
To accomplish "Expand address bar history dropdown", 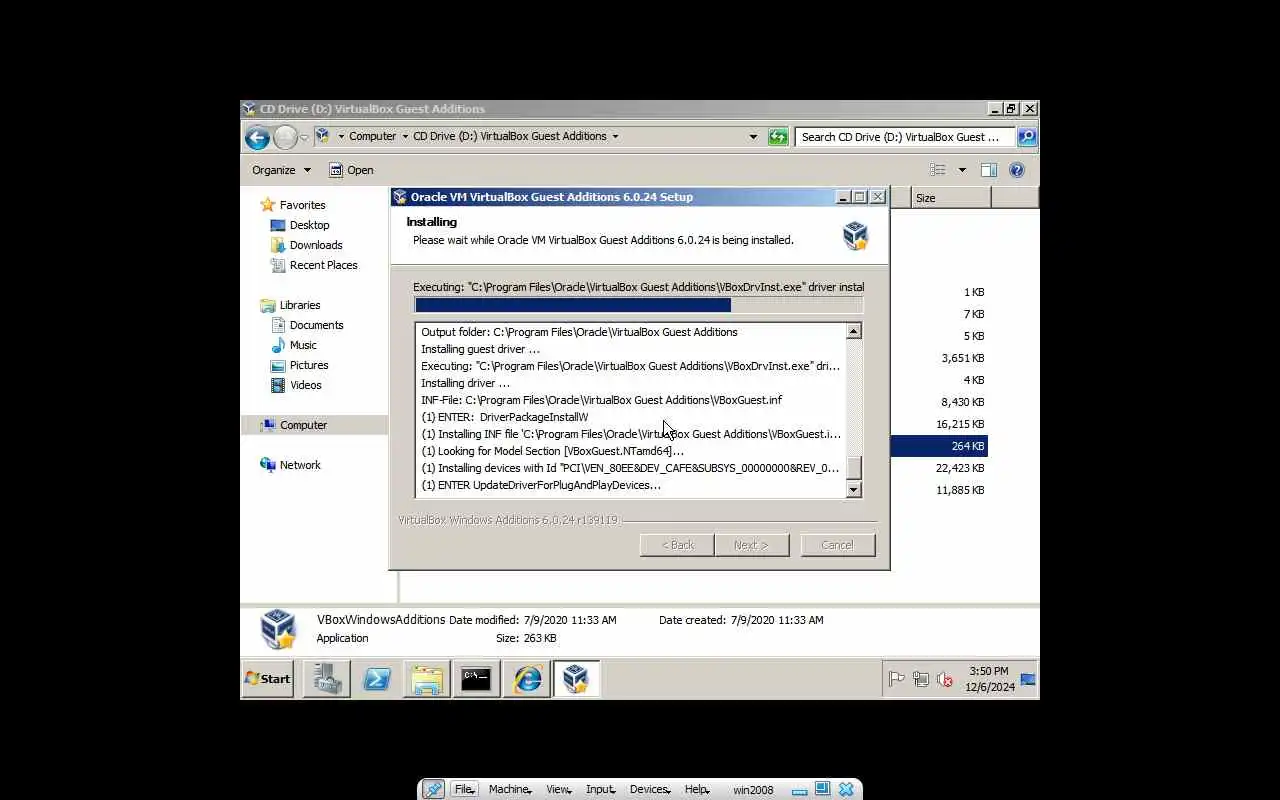I will tap(753, 137).
